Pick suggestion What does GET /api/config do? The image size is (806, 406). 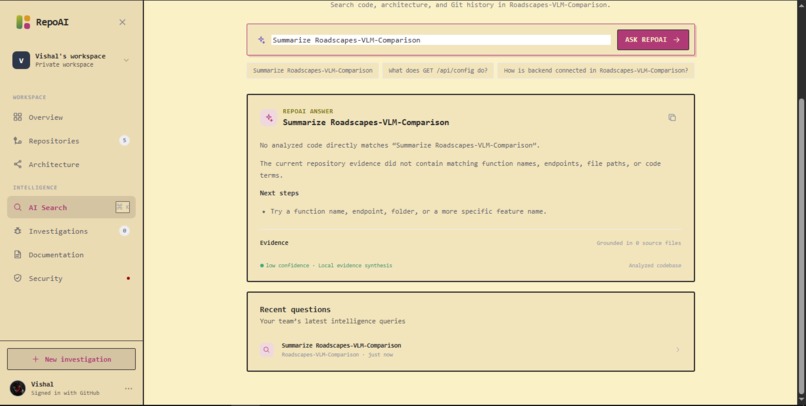click(x=438, y=70)
